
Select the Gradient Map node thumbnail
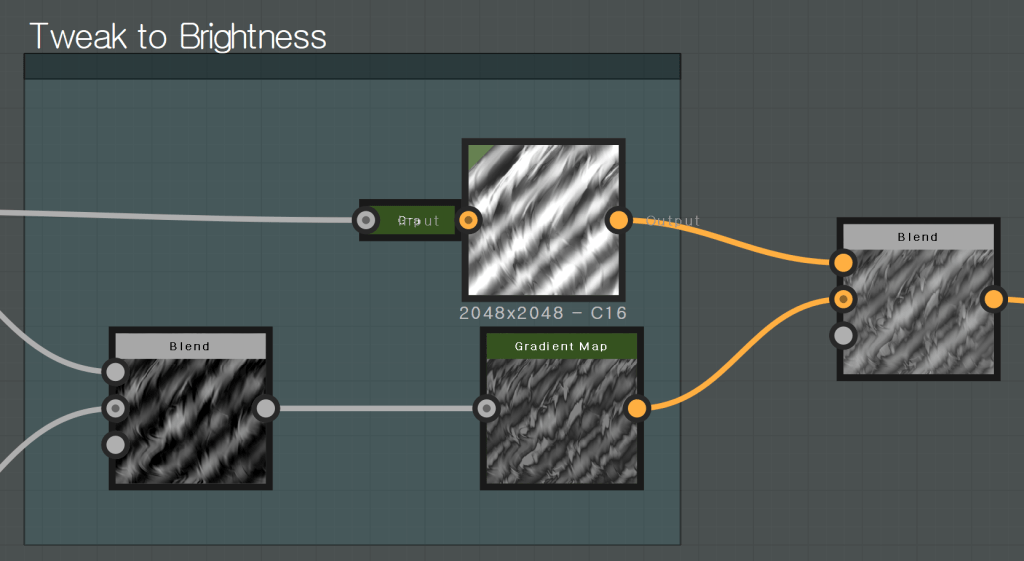[562, 421]
